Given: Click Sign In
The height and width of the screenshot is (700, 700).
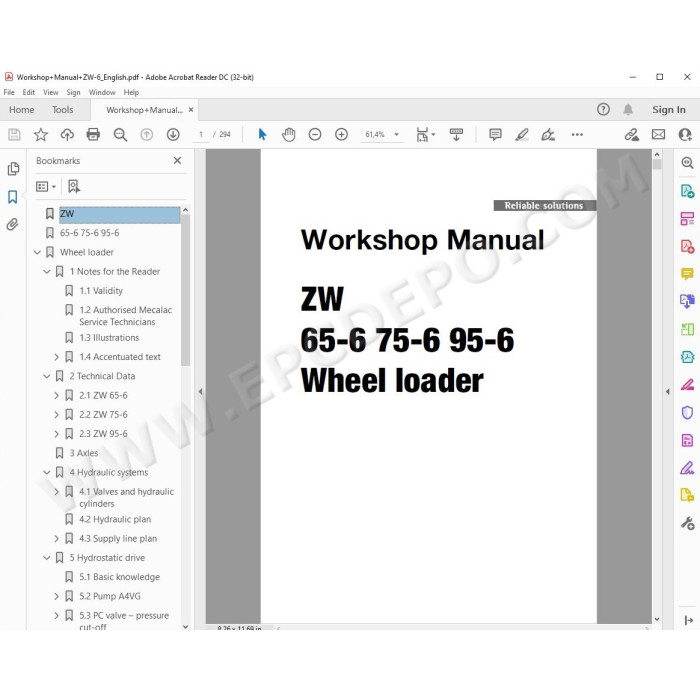Looking at the screenshot, I should point(668,109).
